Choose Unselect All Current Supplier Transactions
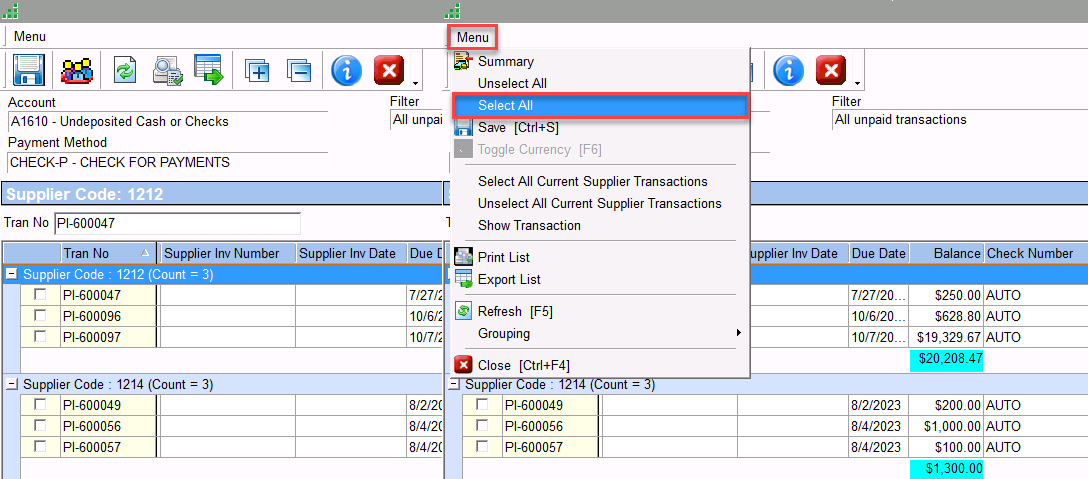The height and width of the screenshot is (479, 1088). (599, 204)
